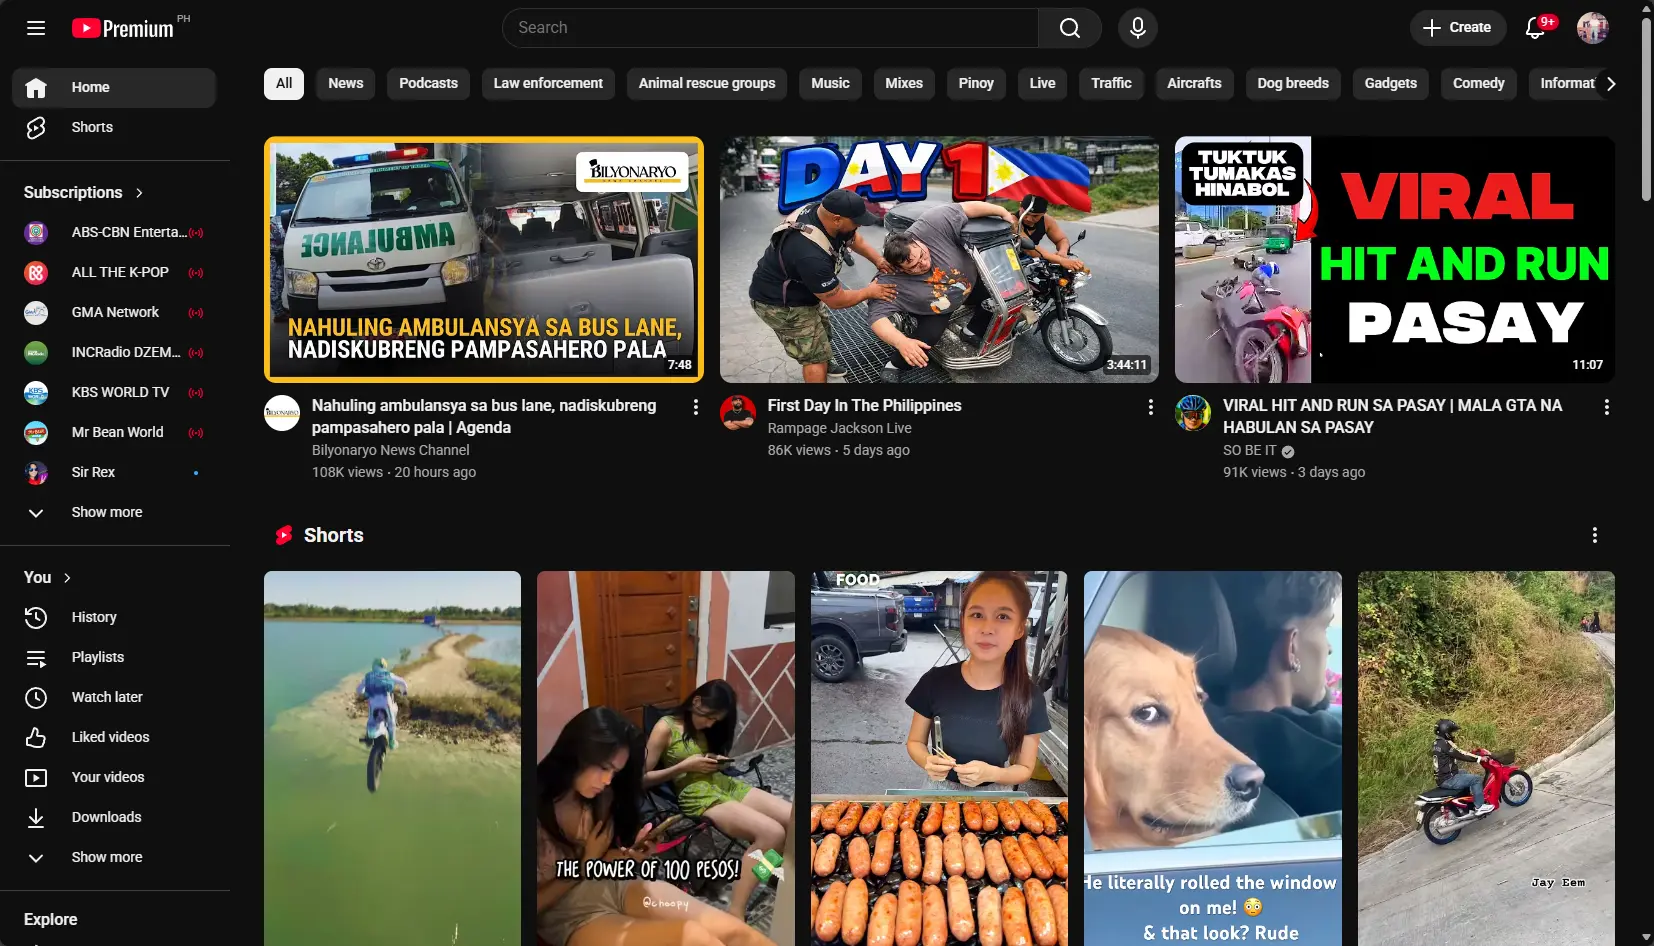Open the account avatar menu
The height and width of the screenshot is (946, 1654).
click(x=1593, y=28)
